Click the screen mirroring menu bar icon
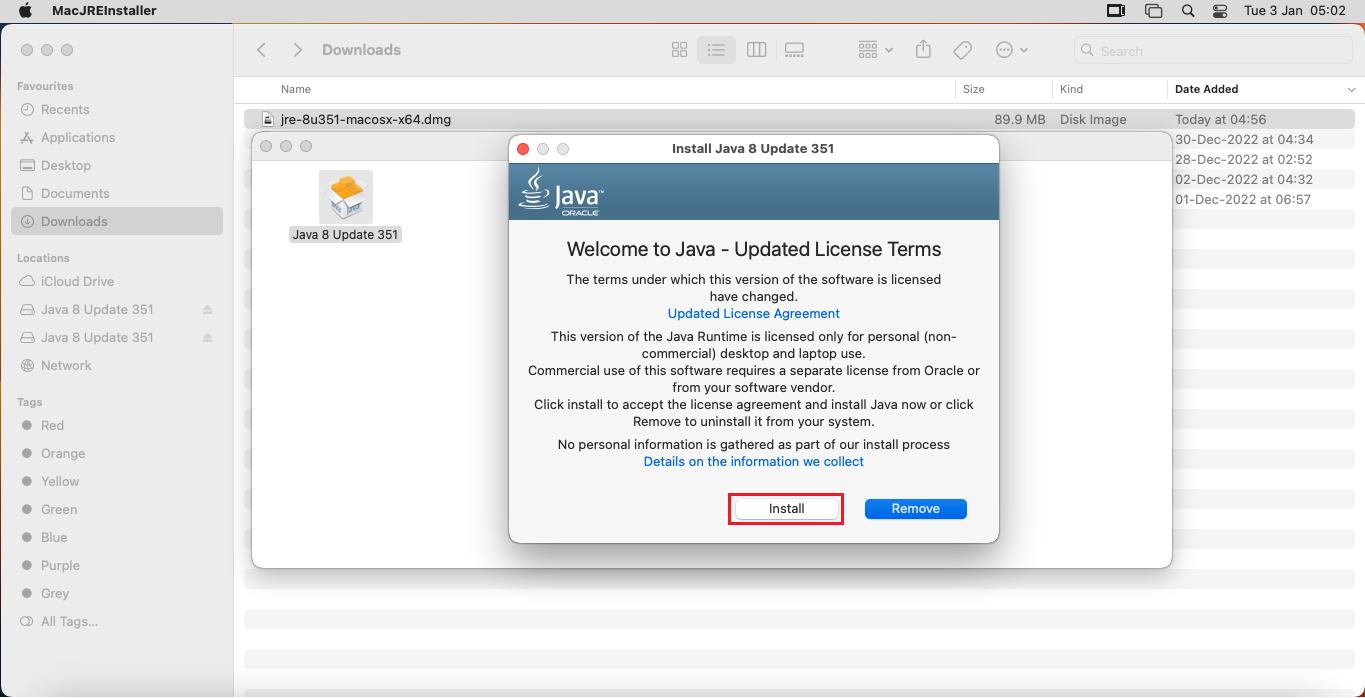 [1116, 11]
